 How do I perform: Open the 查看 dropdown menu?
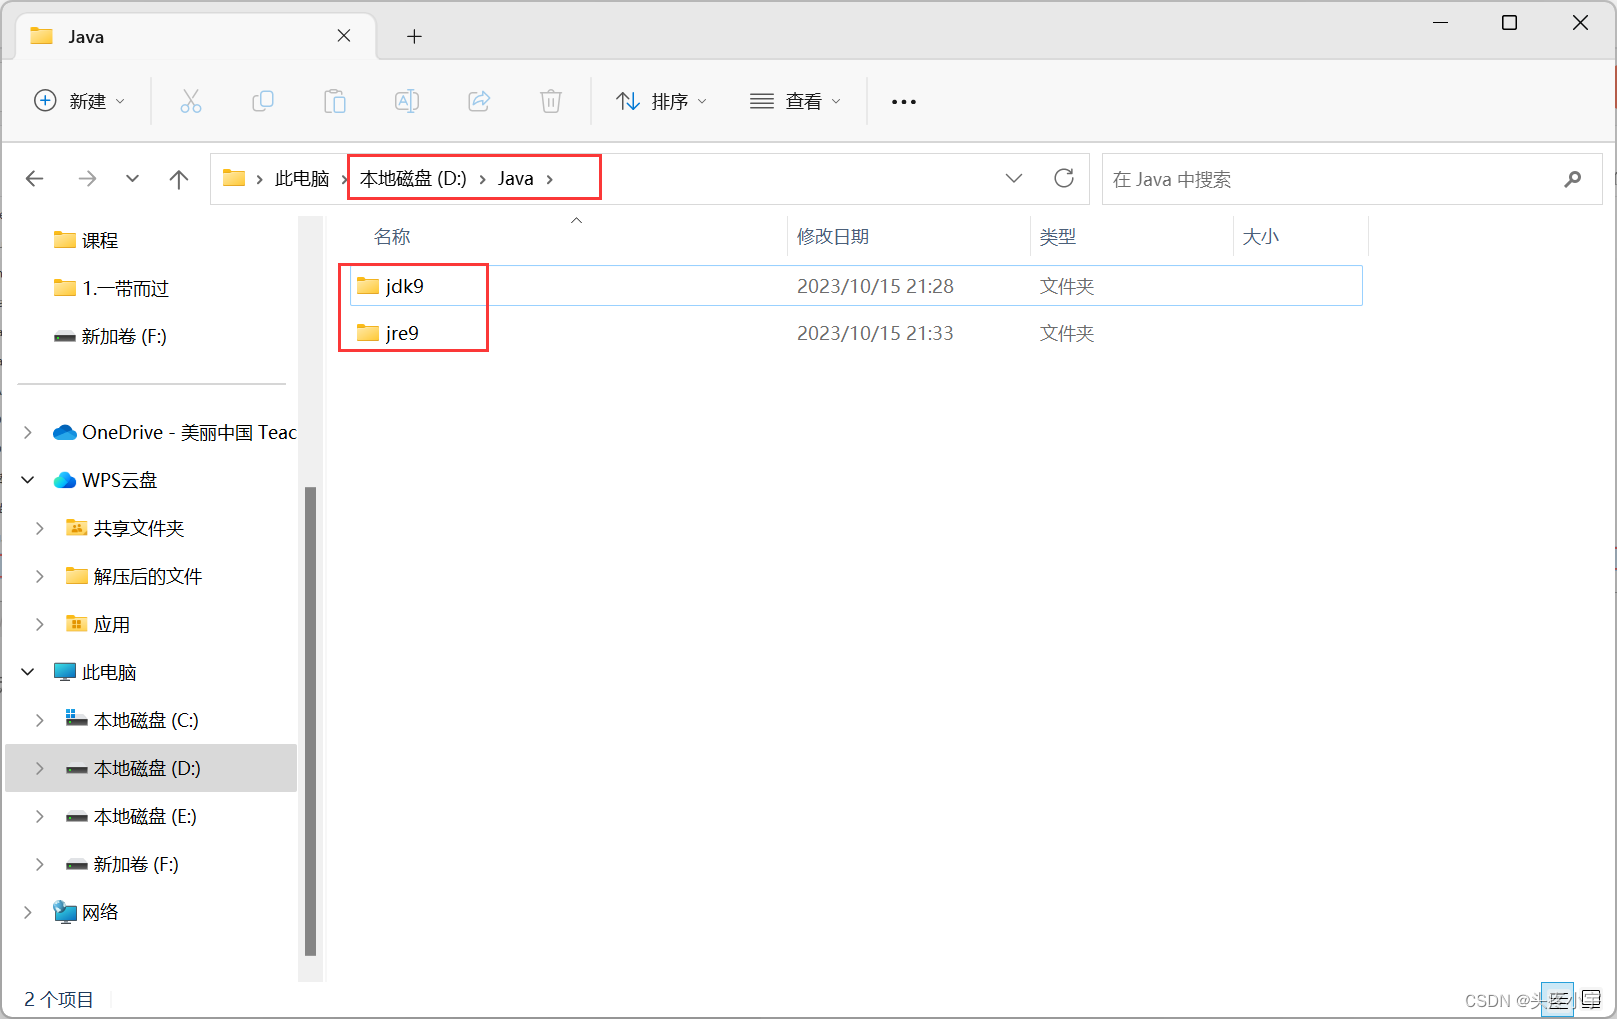pyautogui.click(x=795, y=101)
